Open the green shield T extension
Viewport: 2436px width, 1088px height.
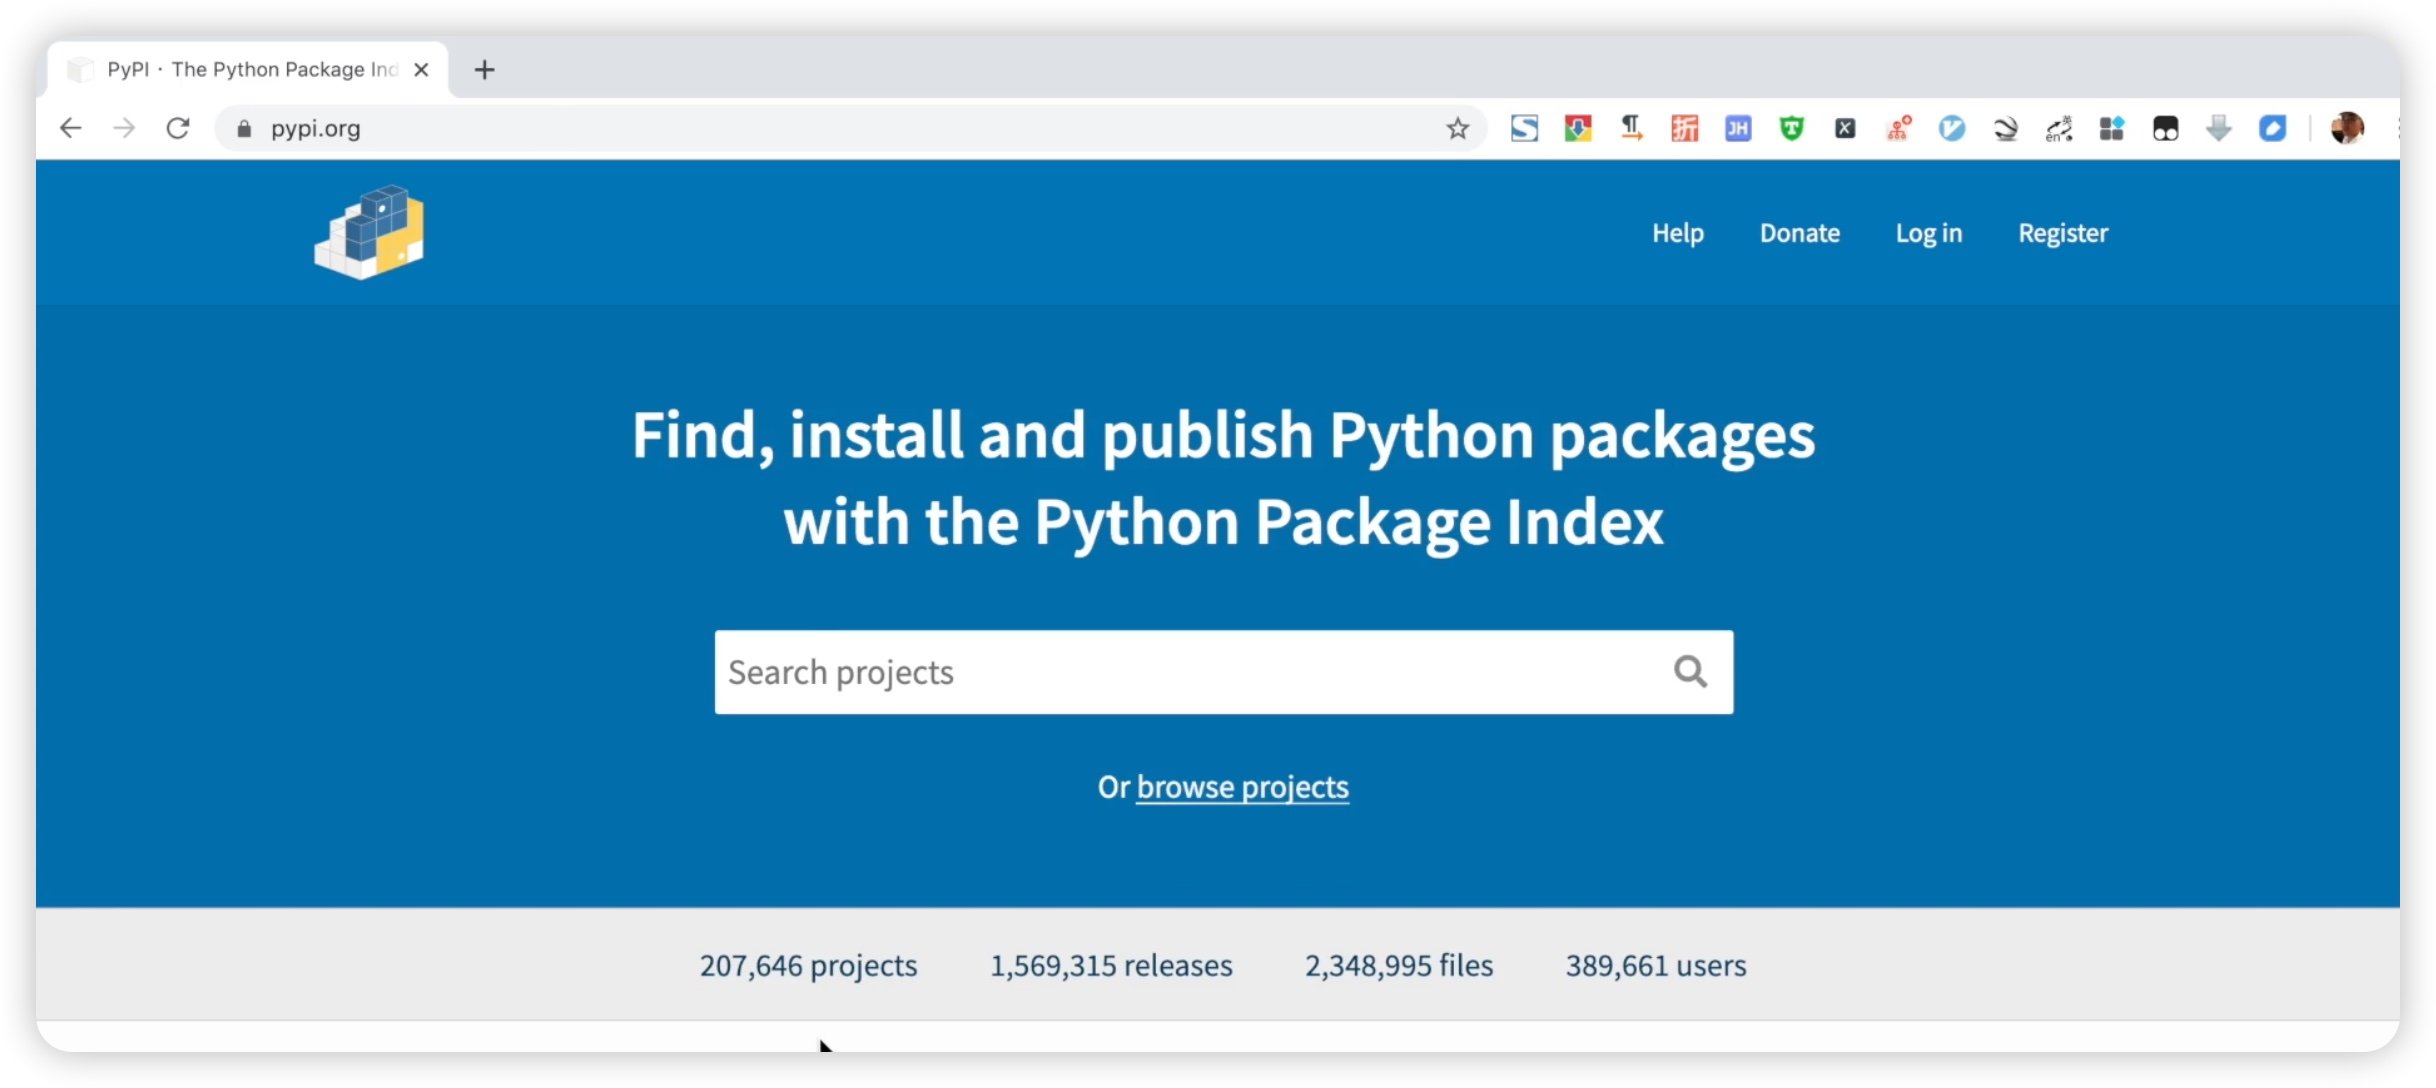click(x=1791, y=128)
